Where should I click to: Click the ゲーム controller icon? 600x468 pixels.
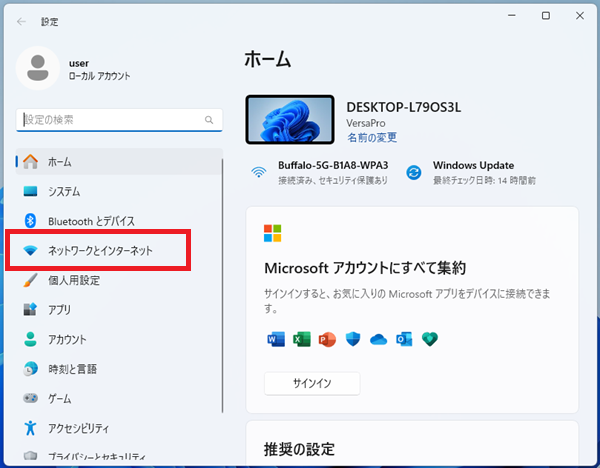[x=30, y=398]
